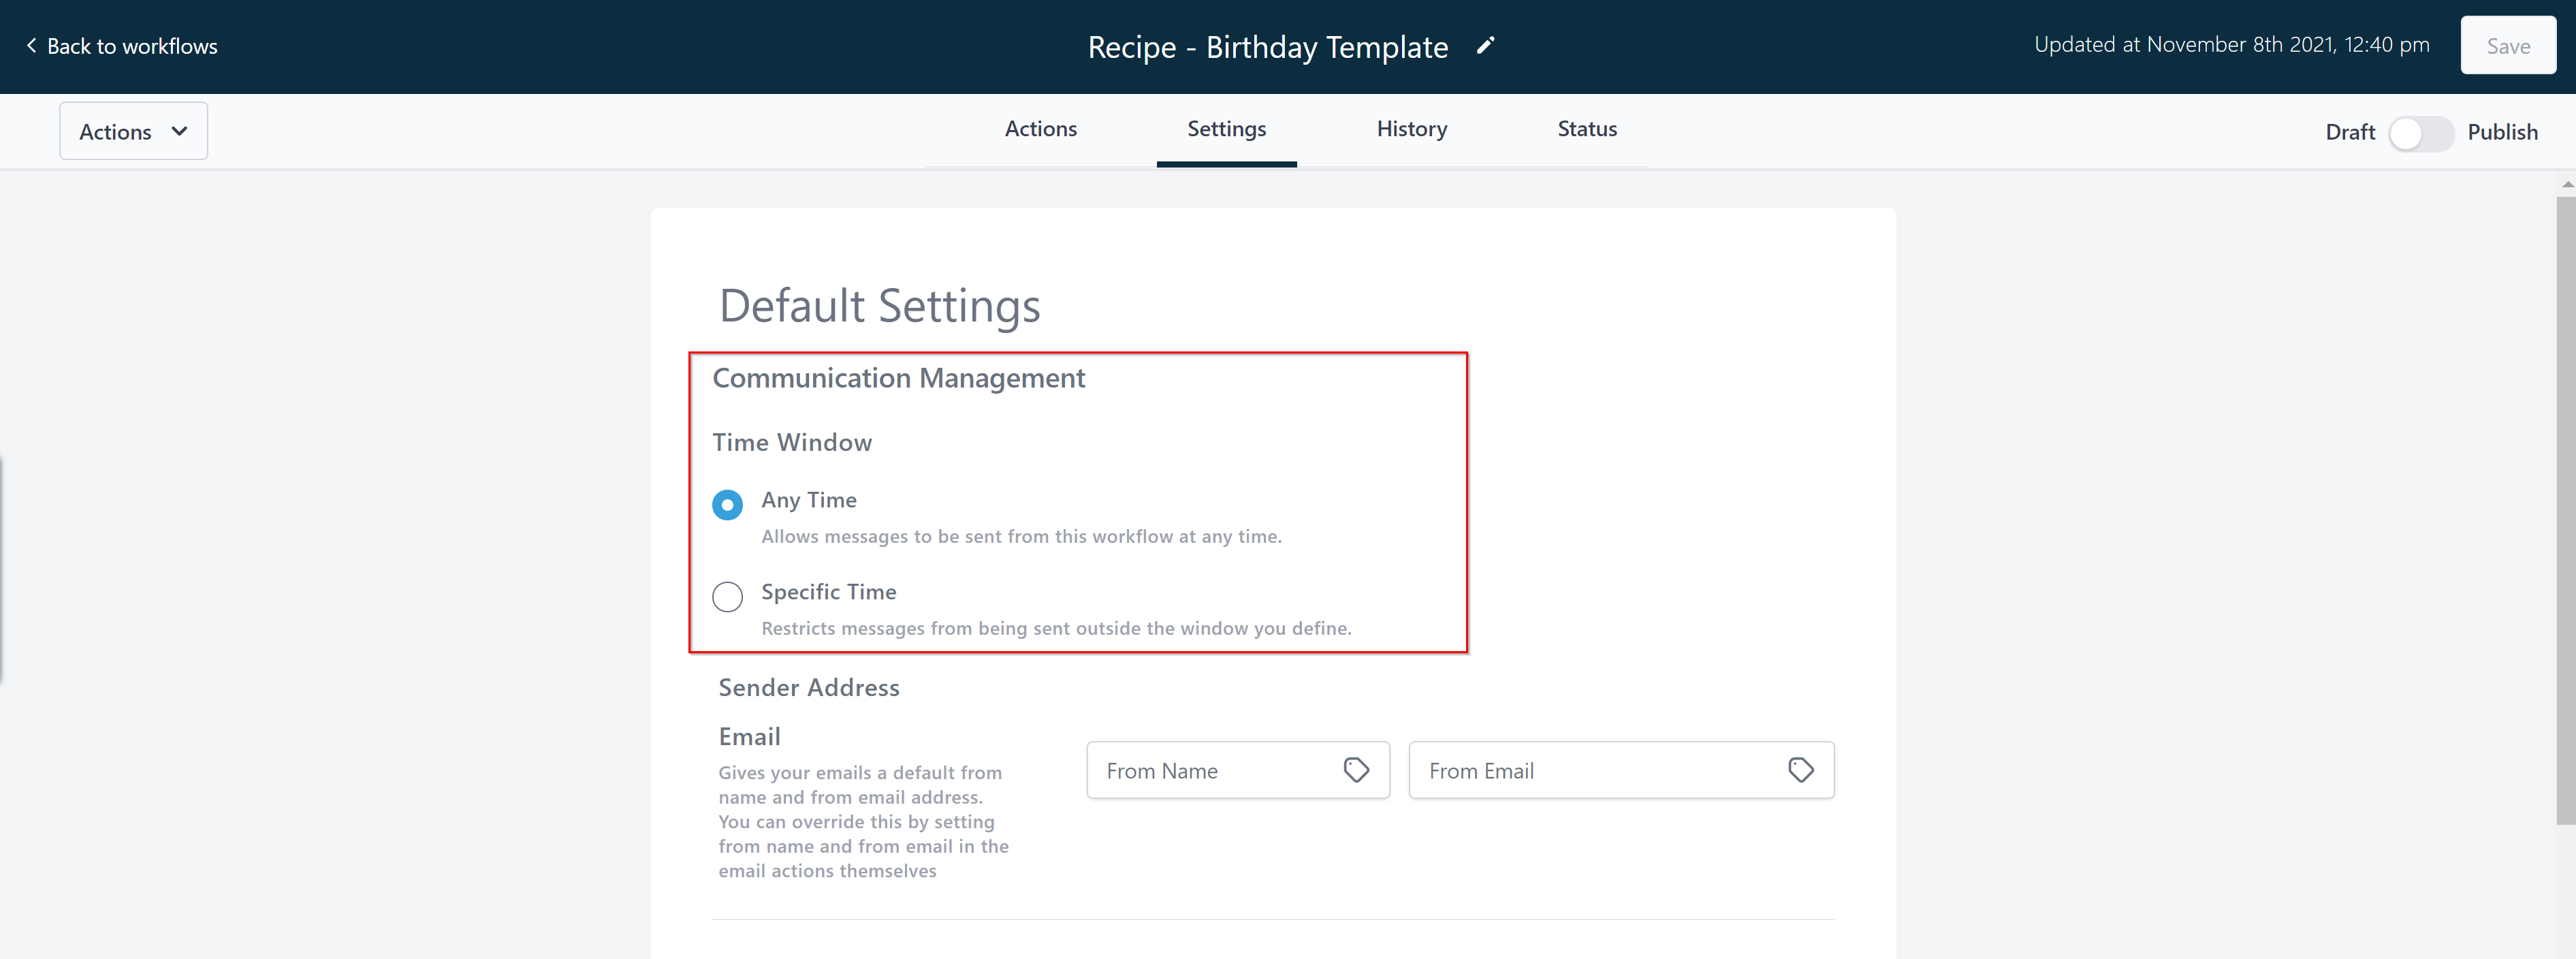This screenshot has height=959, width=2576.
Task: Go to the Status tab
Action: [1587, 129]
